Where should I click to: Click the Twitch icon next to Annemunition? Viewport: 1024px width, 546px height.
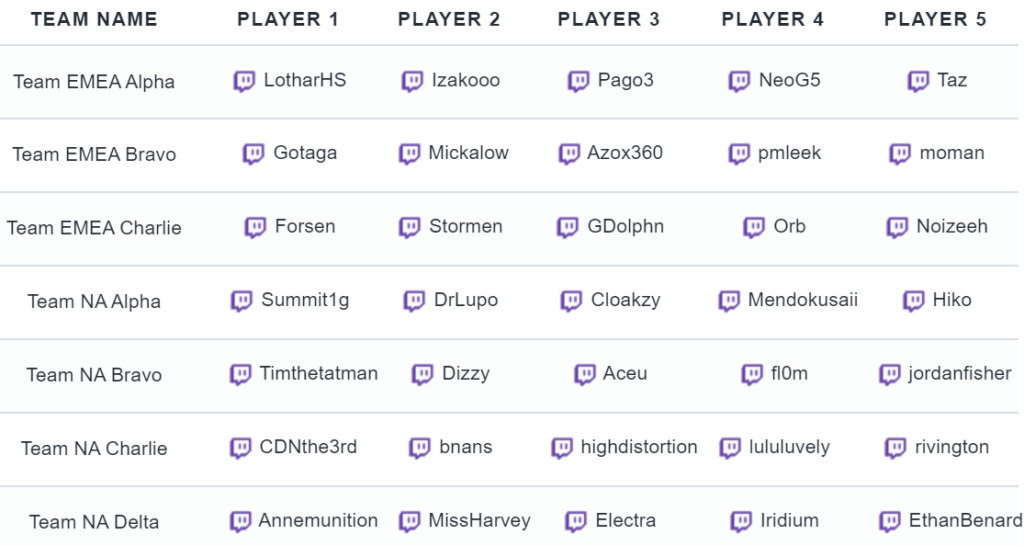(x=240, y=521)
